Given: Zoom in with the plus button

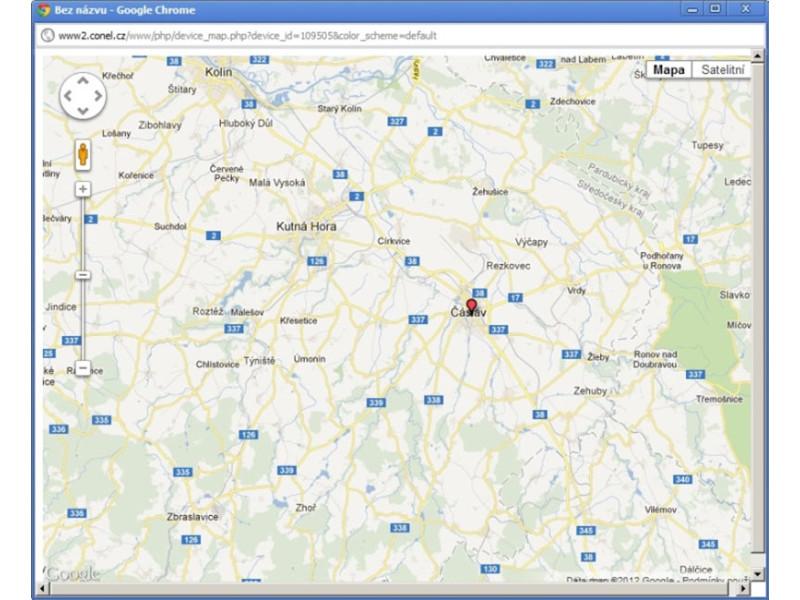Looking at the screenshot, I should (83, 189).
